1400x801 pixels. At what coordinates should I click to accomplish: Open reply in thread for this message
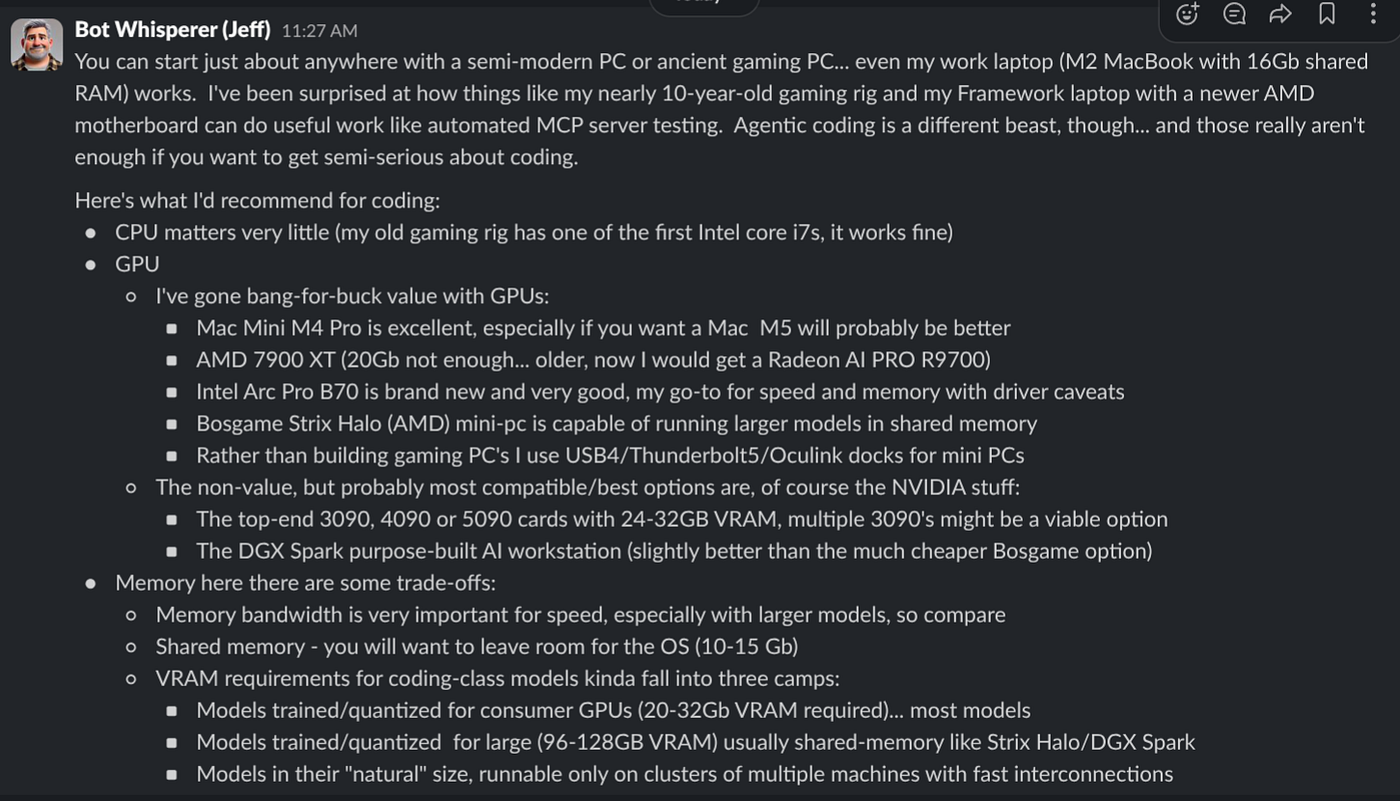click(1234, 14)
